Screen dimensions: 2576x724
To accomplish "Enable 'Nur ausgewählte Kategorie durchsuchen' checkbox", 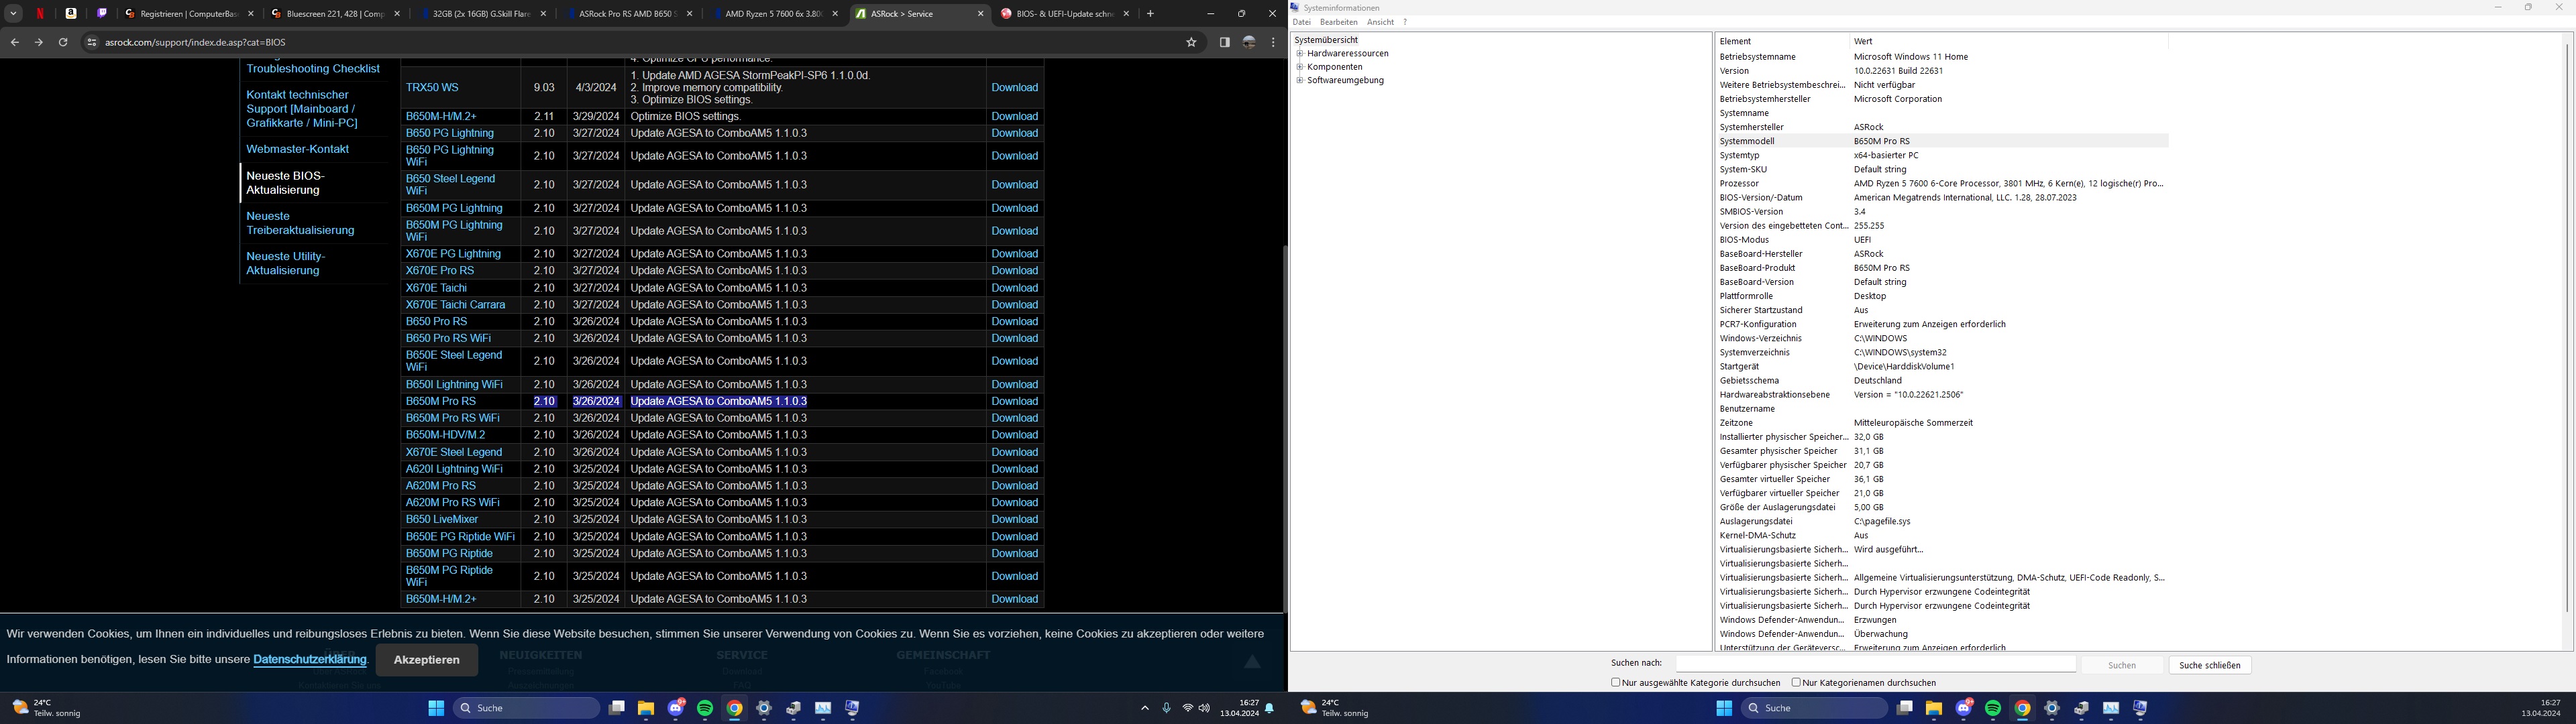I will point(1615,682).
